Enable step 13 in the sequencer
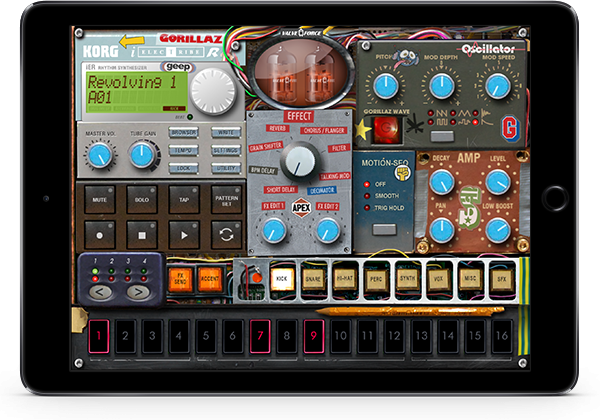This screenshot has width=600, height=420. (421, 336)
